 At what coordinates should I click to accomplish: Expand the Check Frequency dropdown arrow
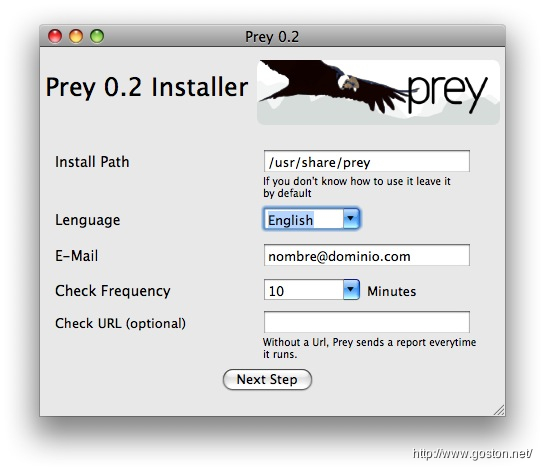point(351,290)
